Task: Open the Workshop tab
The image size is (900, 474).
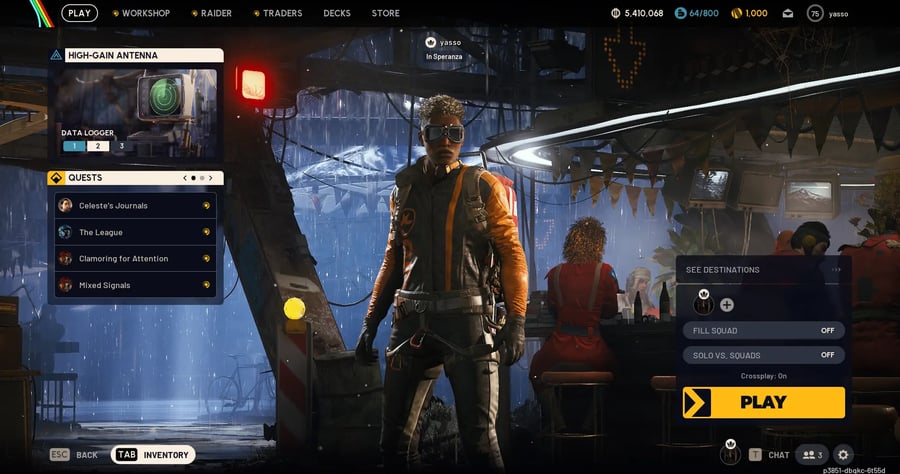Action: pos(142,13)
